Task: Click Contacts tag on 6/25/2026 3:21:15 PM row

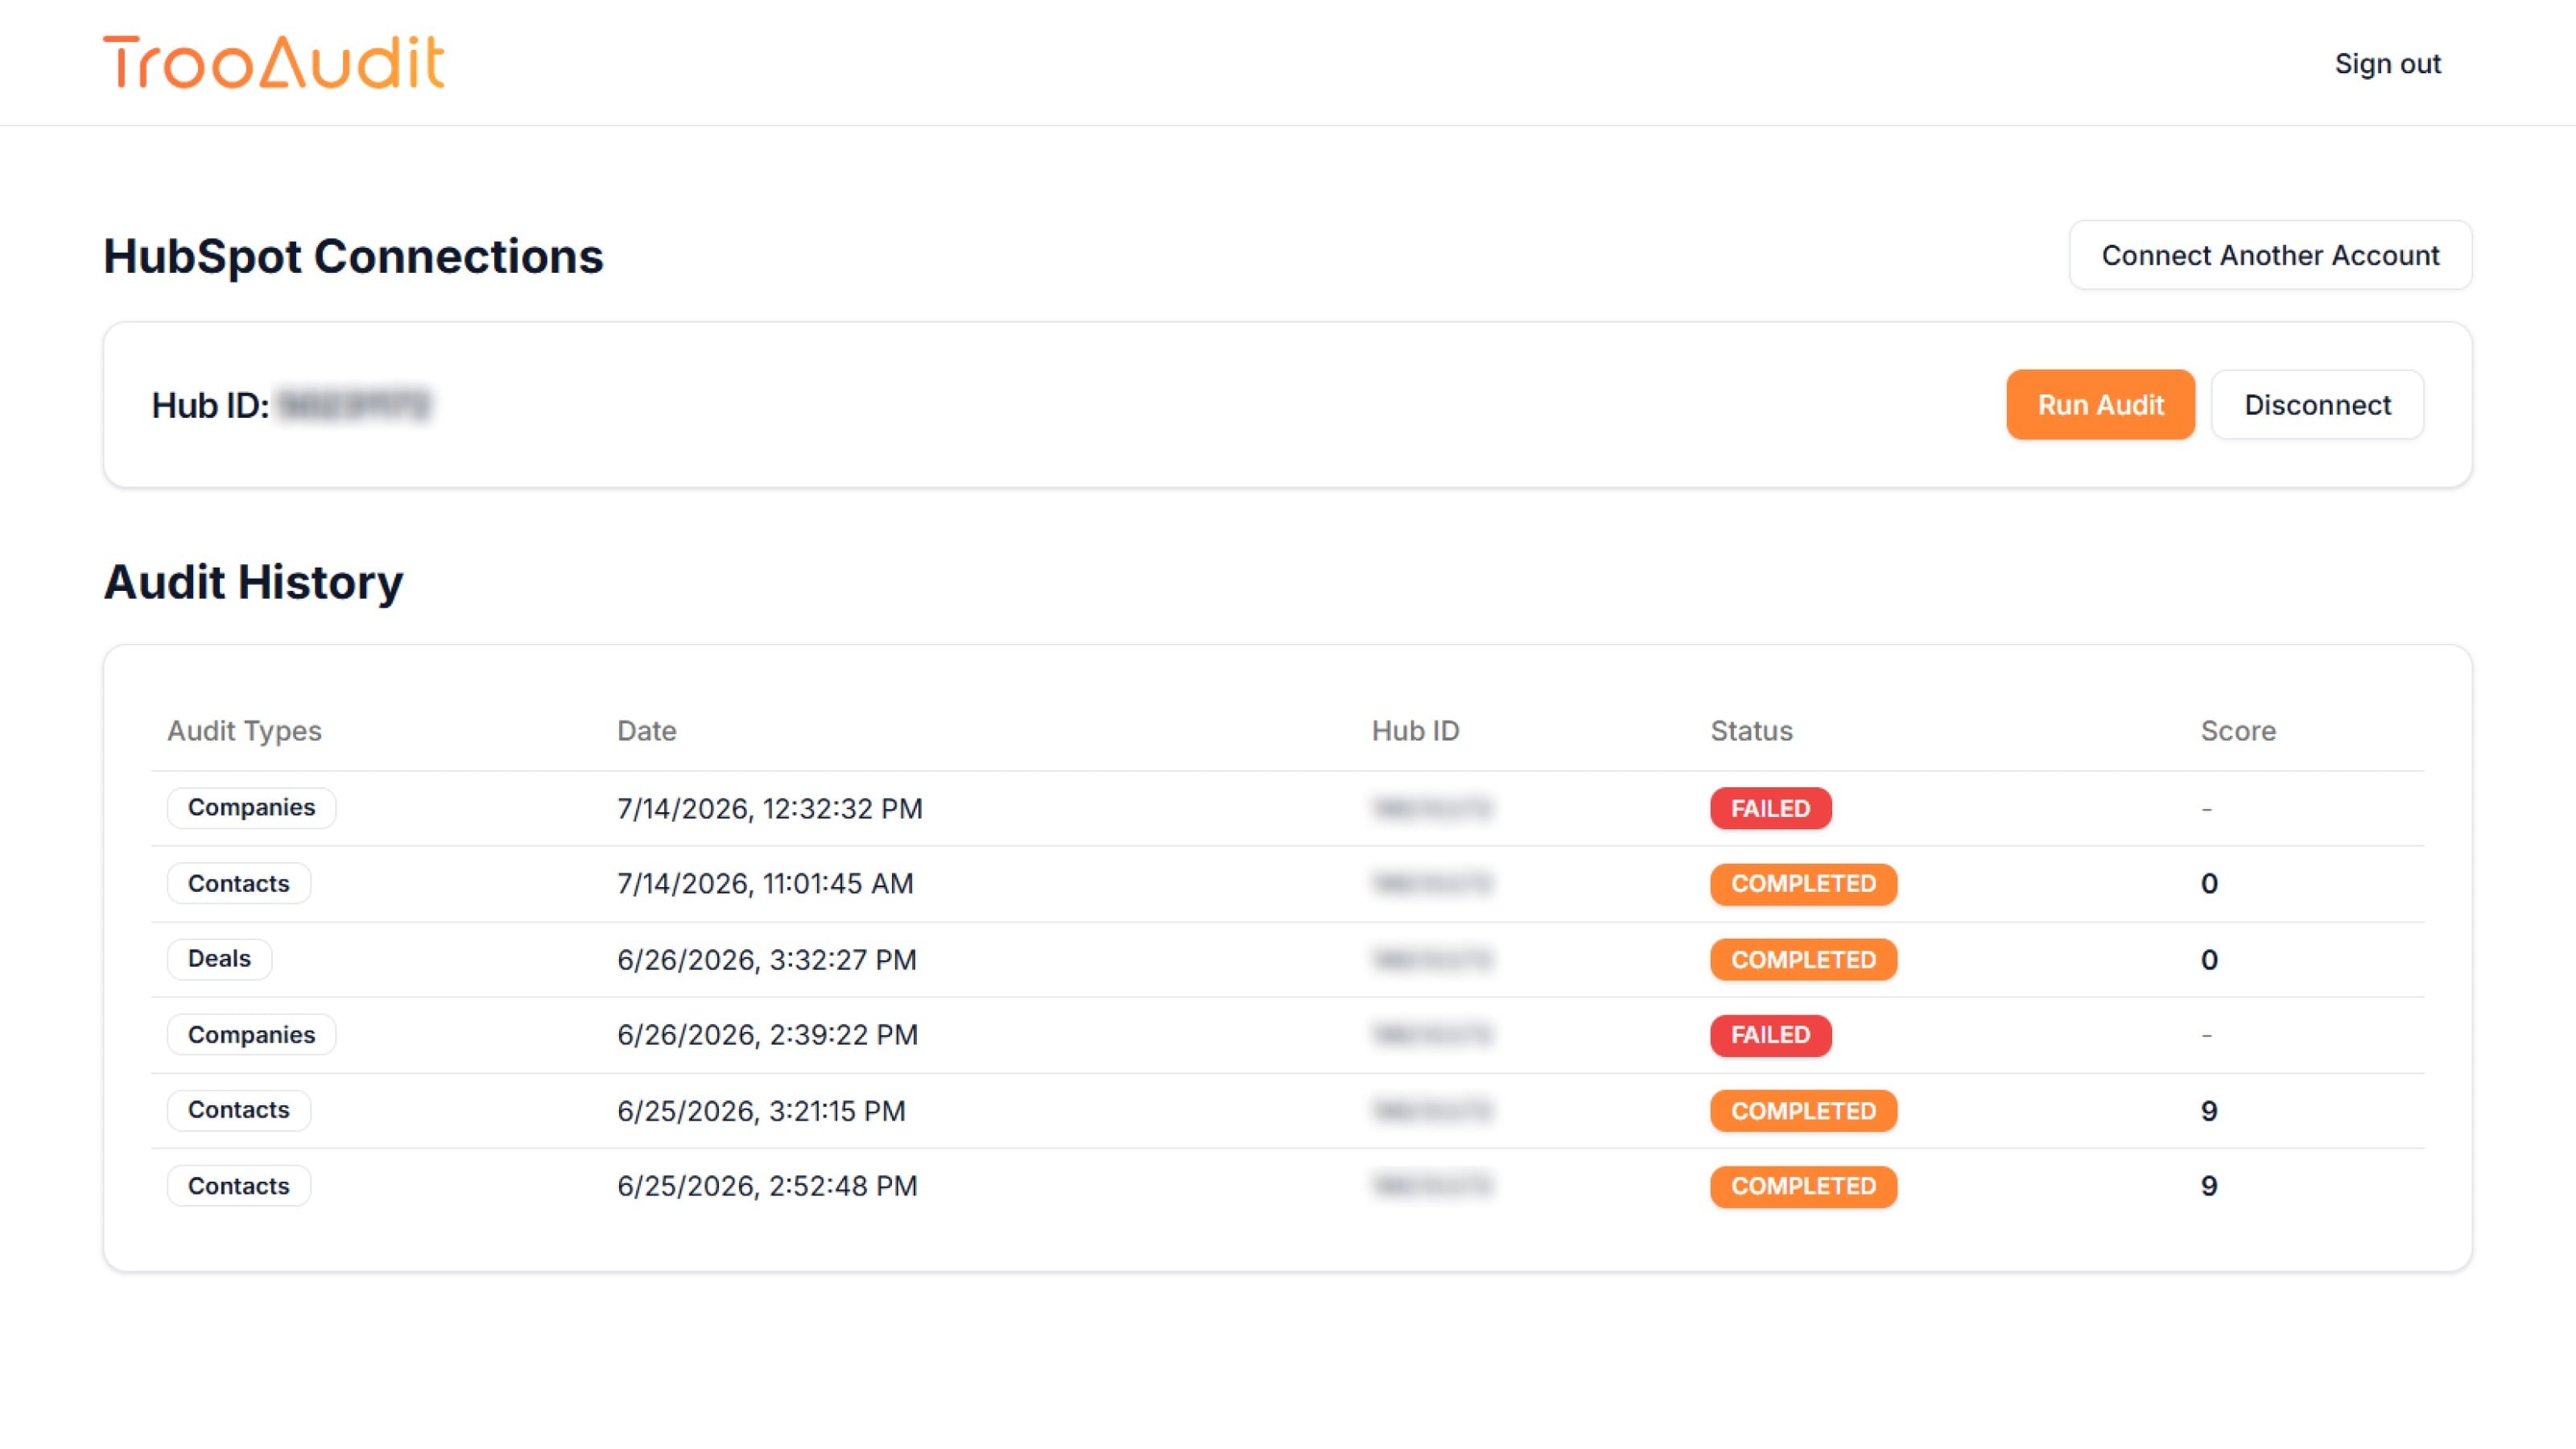Action: coord(238,1110)
